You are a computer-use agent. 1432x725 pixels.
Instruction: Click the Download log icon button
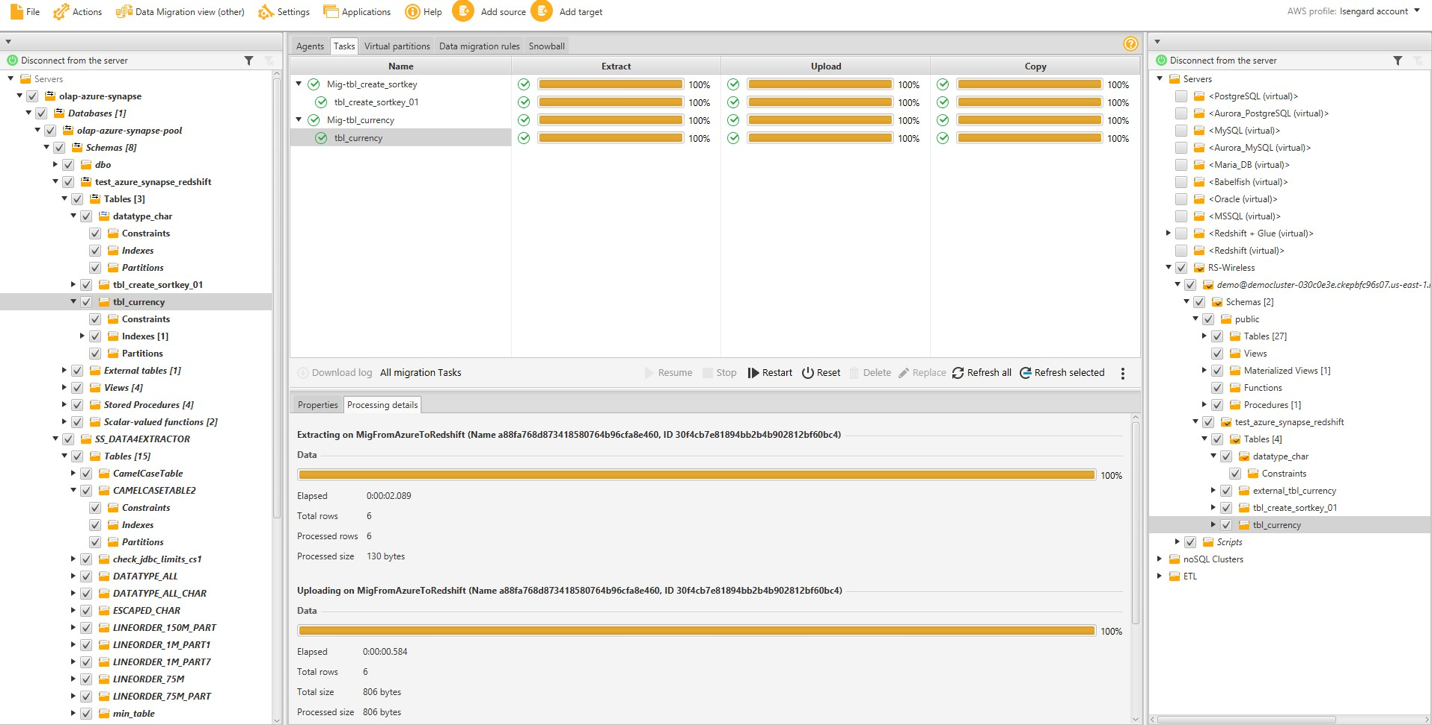[303, 373]
